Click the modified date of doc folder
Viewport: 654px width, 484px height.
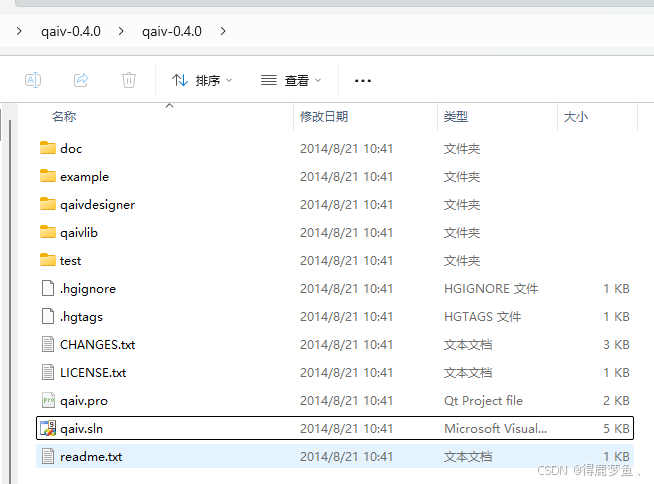[346, 149]
